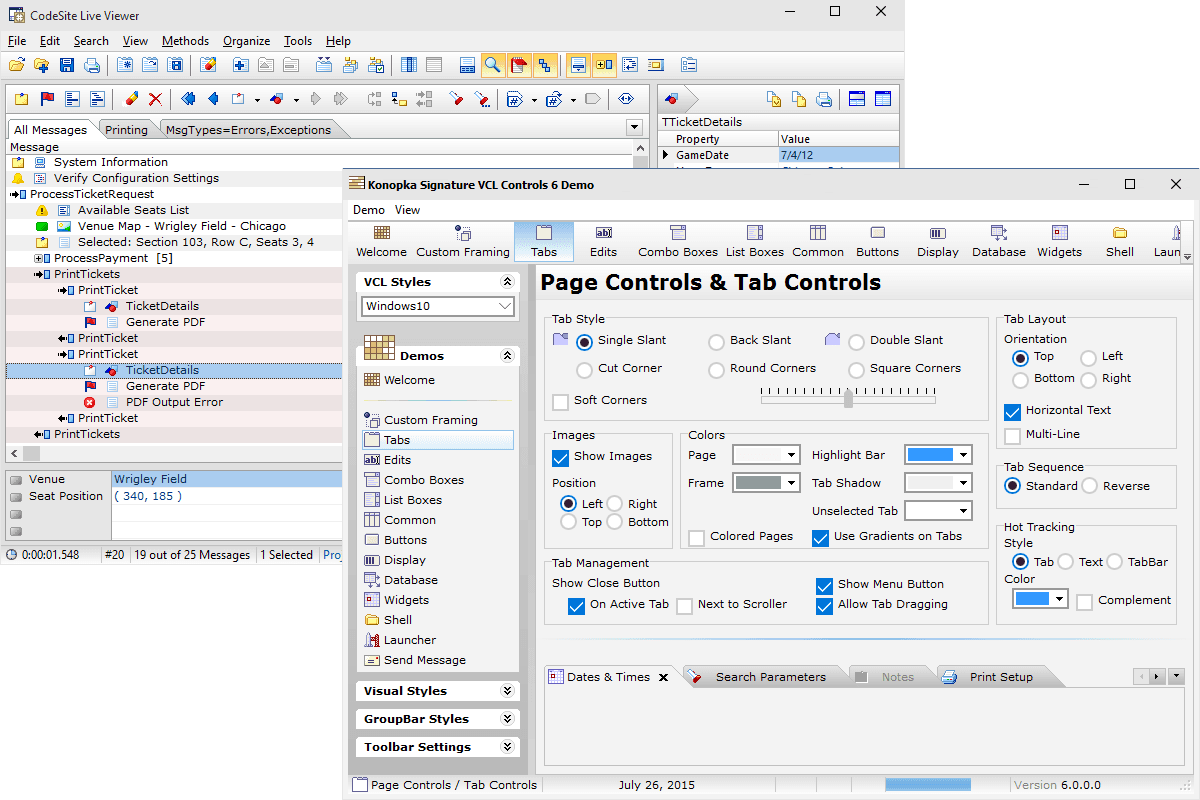
Task: Set tab orientation to Bottom
Action: (1020, 379)
